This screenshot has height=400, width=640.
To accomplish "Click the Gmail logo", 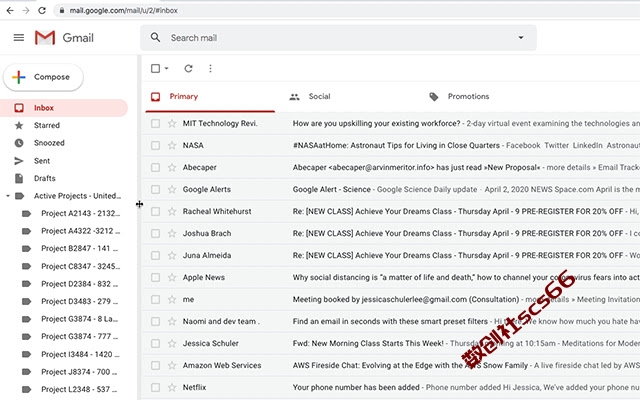I will point(64,38).
